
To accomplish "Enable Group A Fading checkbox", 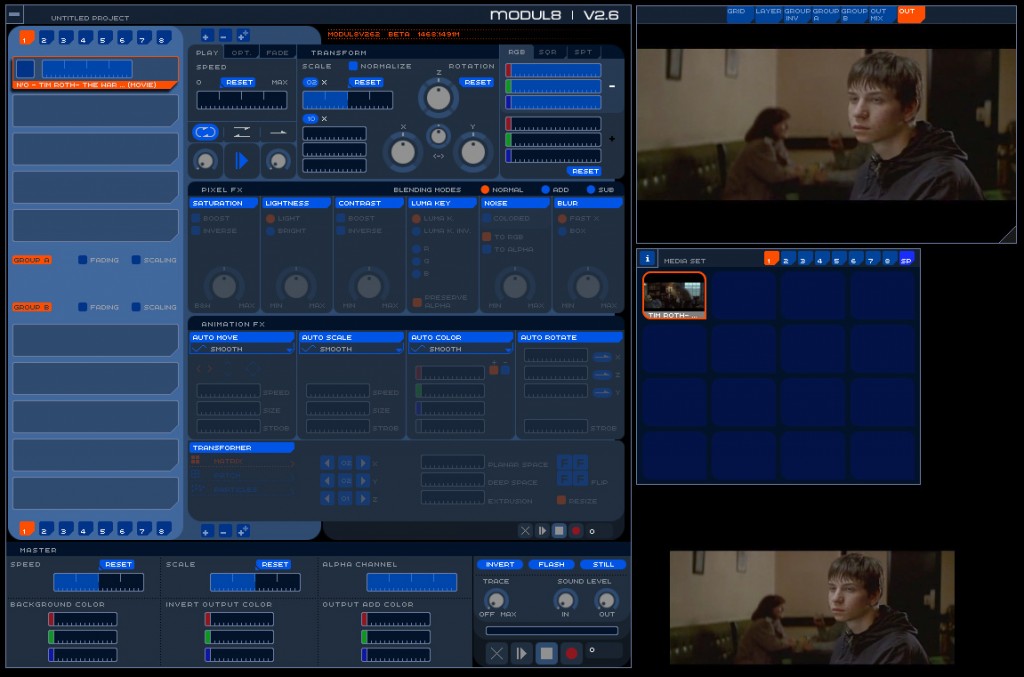I will [x=82, y=260].
